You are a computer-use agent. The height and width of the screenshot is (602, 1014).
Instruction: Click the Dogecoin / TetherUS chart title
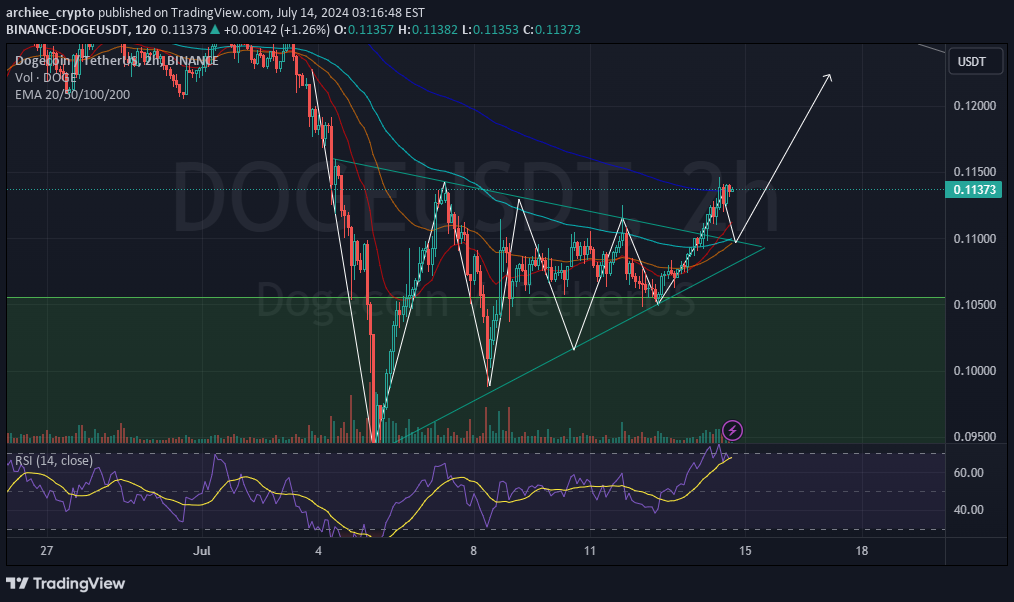pos(116,61)
